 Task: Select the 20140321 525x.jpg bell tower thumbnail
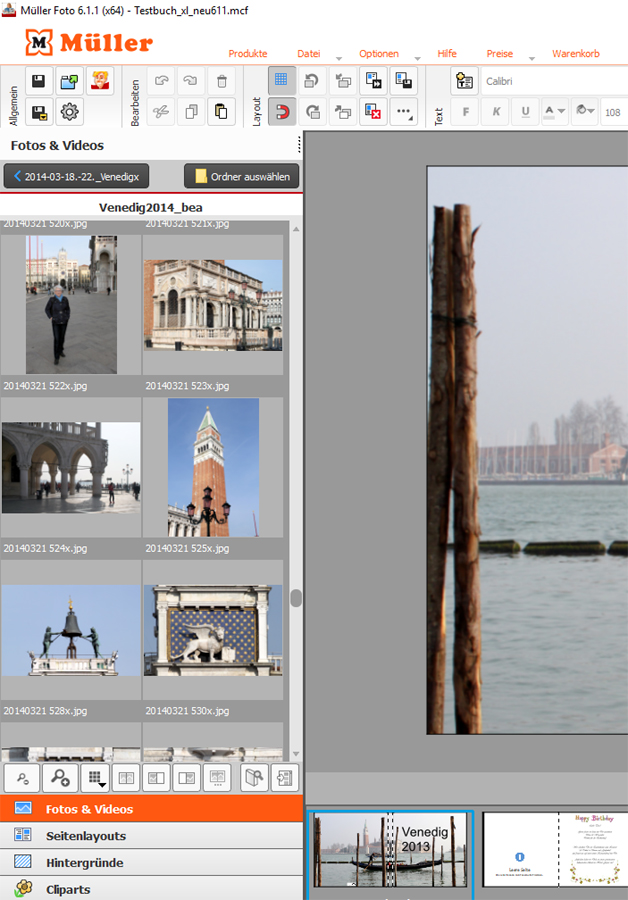pos(213,467)
